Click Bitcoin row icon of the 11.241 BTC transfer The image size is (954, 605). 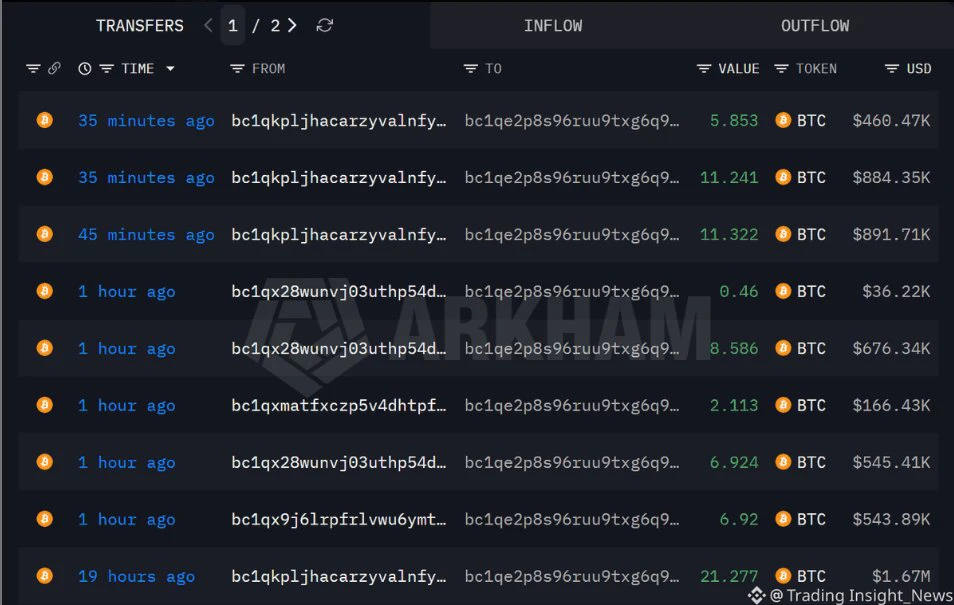tap(44, 177)
